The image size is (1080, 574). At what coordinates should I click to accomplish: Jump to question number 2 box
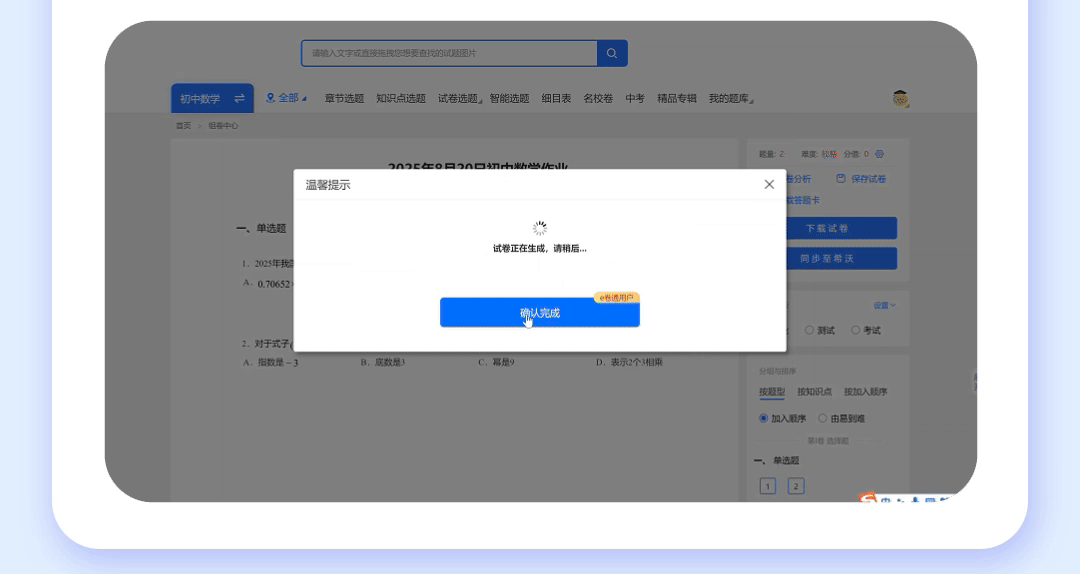[796, 486]
